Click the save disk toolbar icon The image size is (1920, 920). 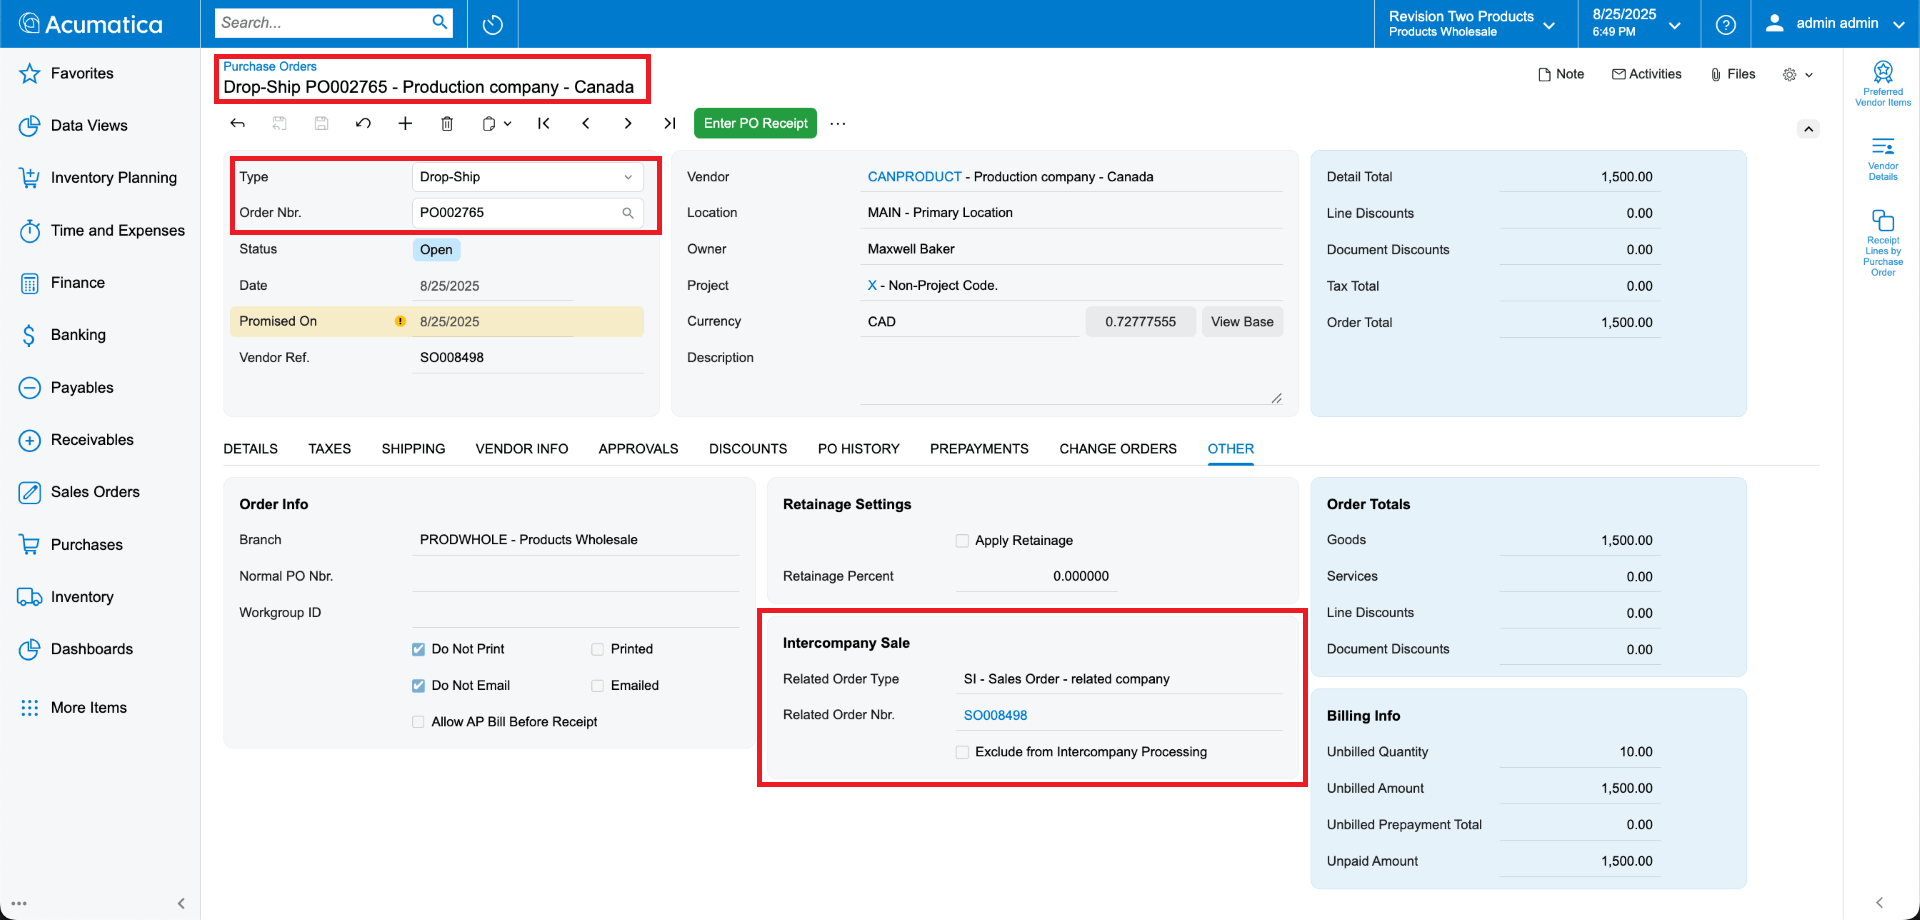point(321,123)
